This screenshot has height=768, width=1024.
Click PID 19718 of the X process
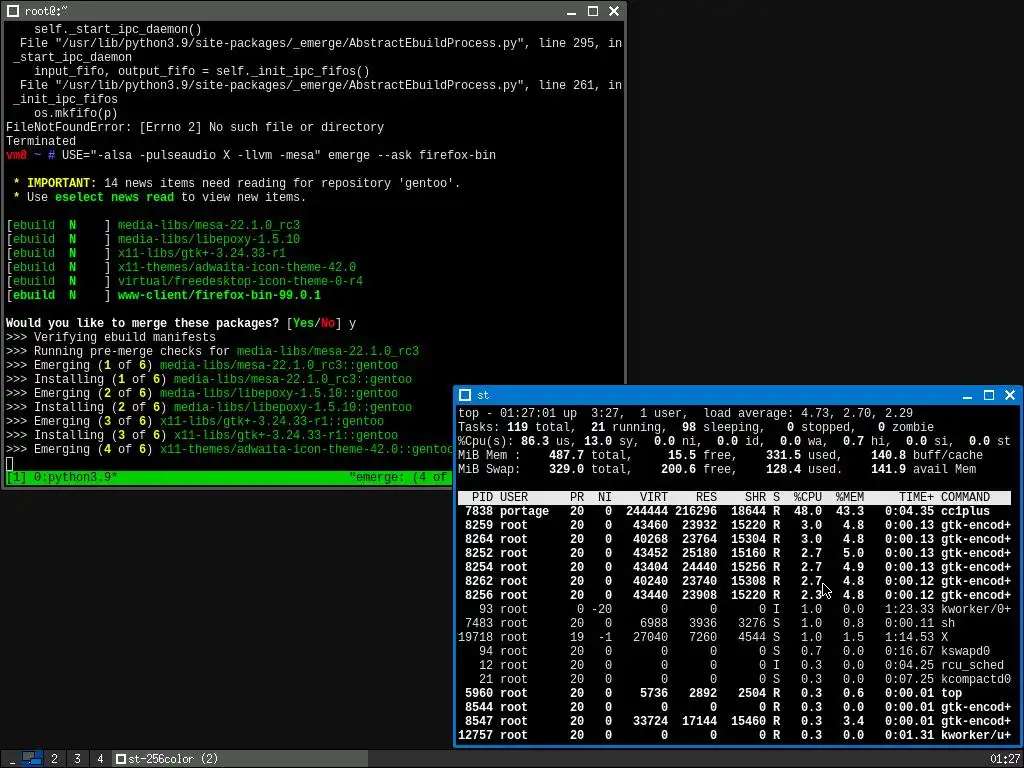(475, 637)
